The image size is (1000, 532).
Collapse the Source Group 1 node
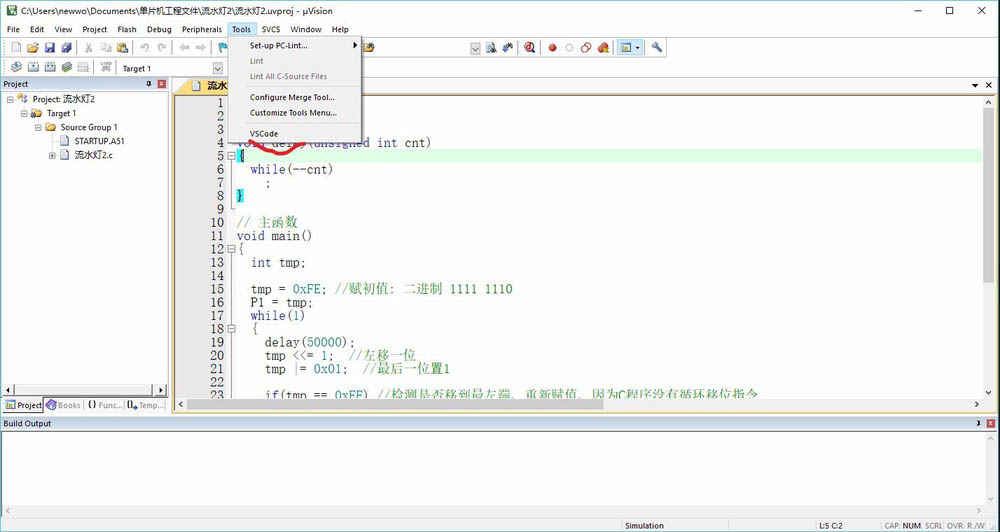[38, 127]
